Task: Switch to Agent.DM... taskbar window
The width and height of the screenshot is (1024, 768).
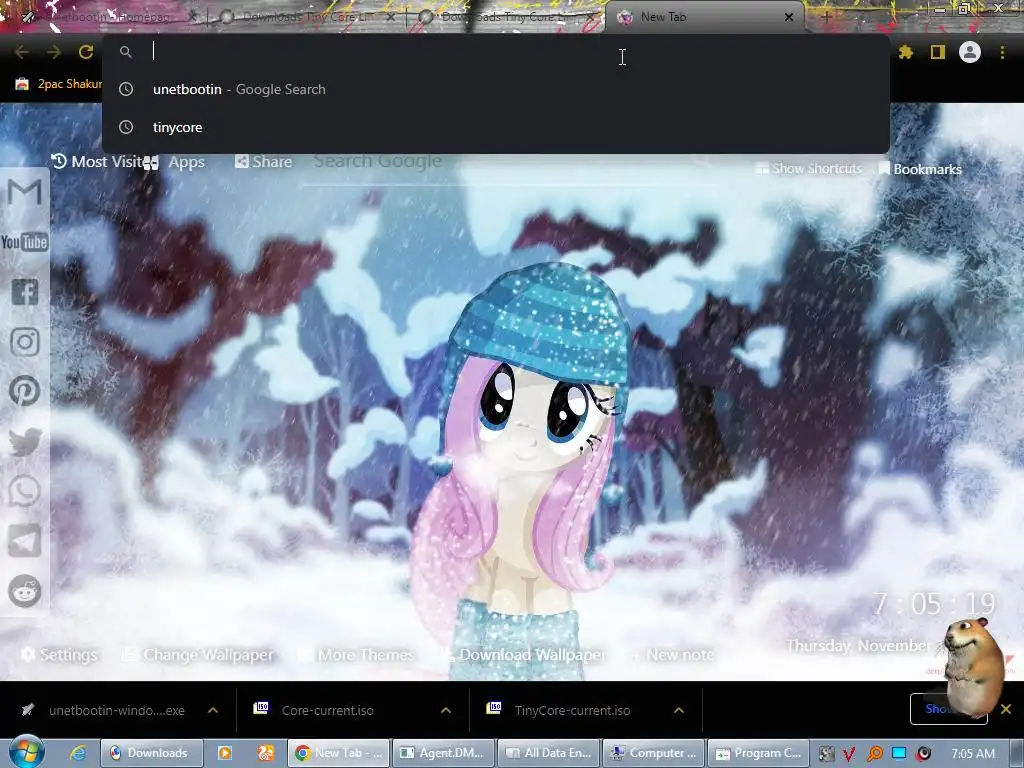Action: pos(444,753)
